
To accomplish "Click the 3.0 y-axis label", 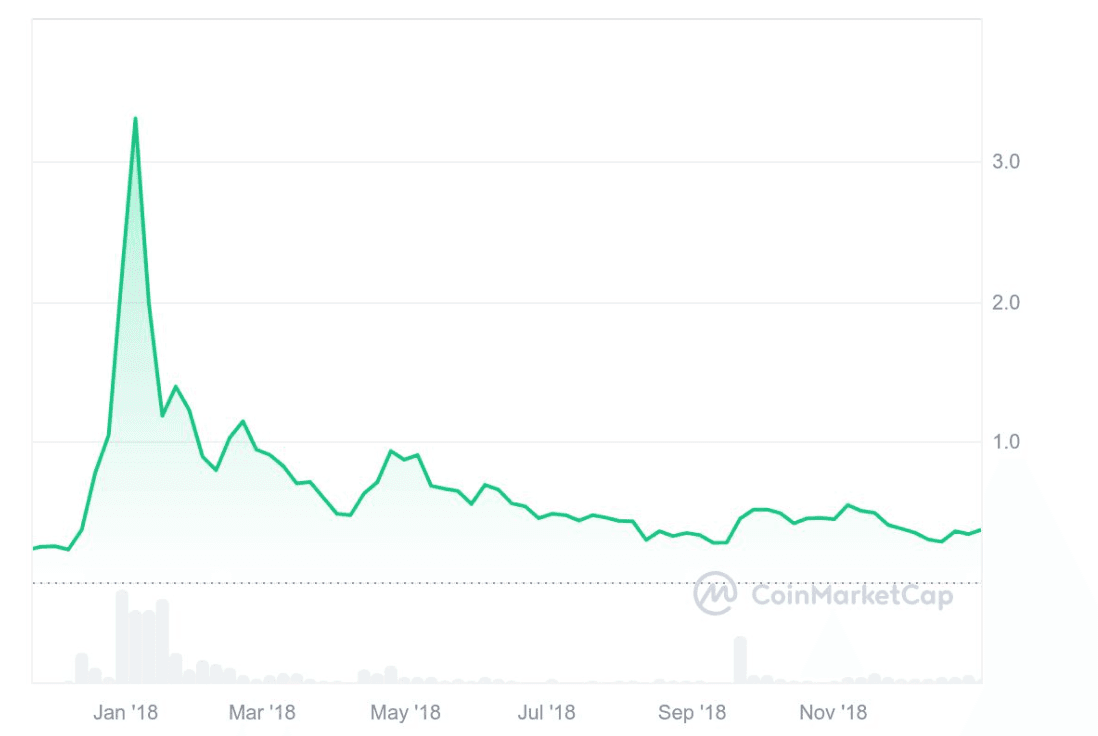I will pyautogui.click(x=1005, y=162).
